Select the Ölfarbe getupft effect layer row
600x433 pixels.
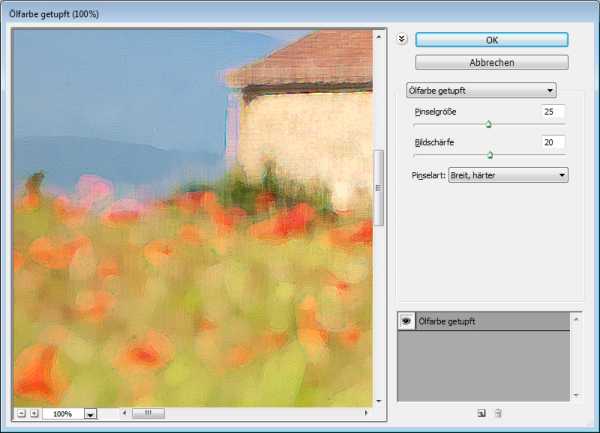(x=492, y=321)
